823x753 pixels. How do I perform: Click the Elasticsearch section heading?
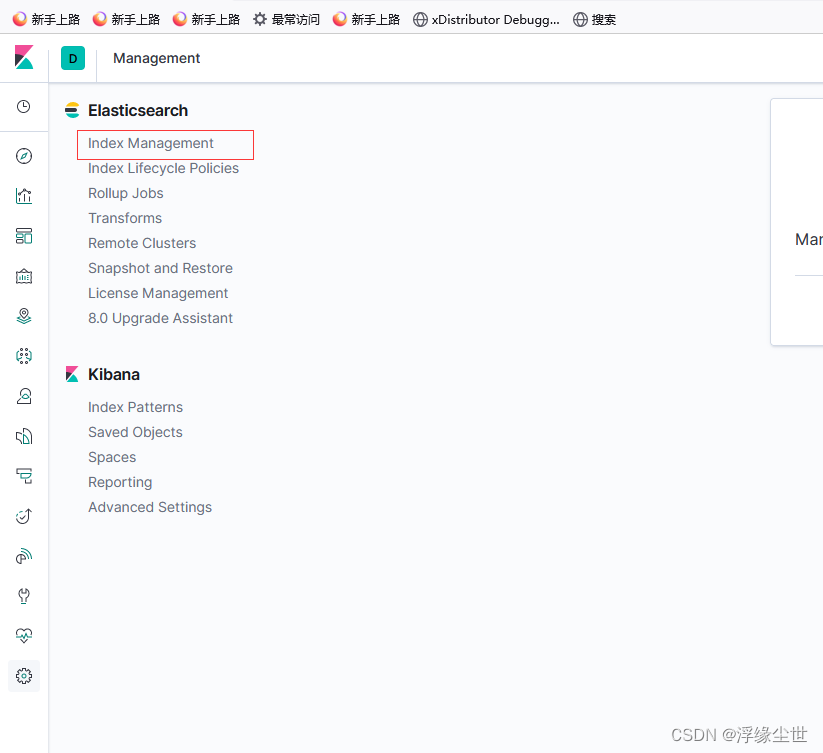pyautogui.click(x=138, y=111)
